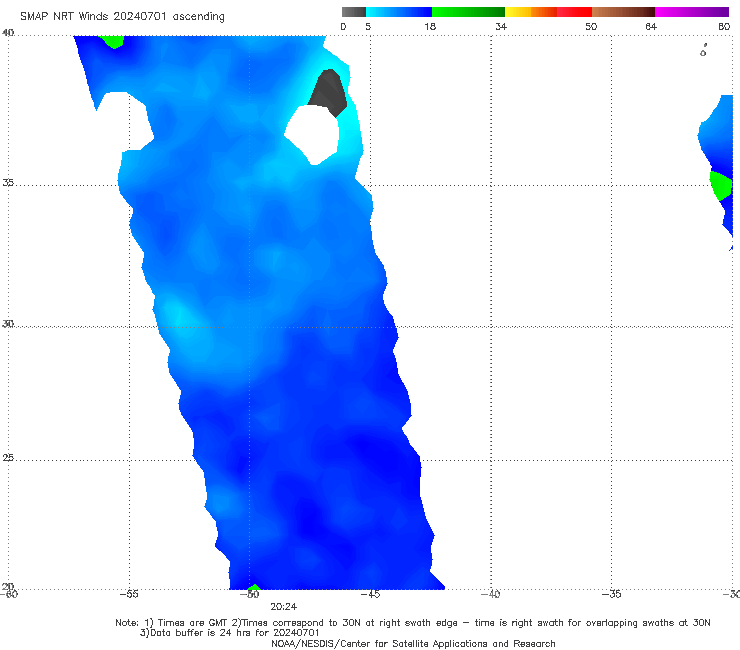
Task: Click the green segment of the color bar
Action: click(x=468, y=12)
